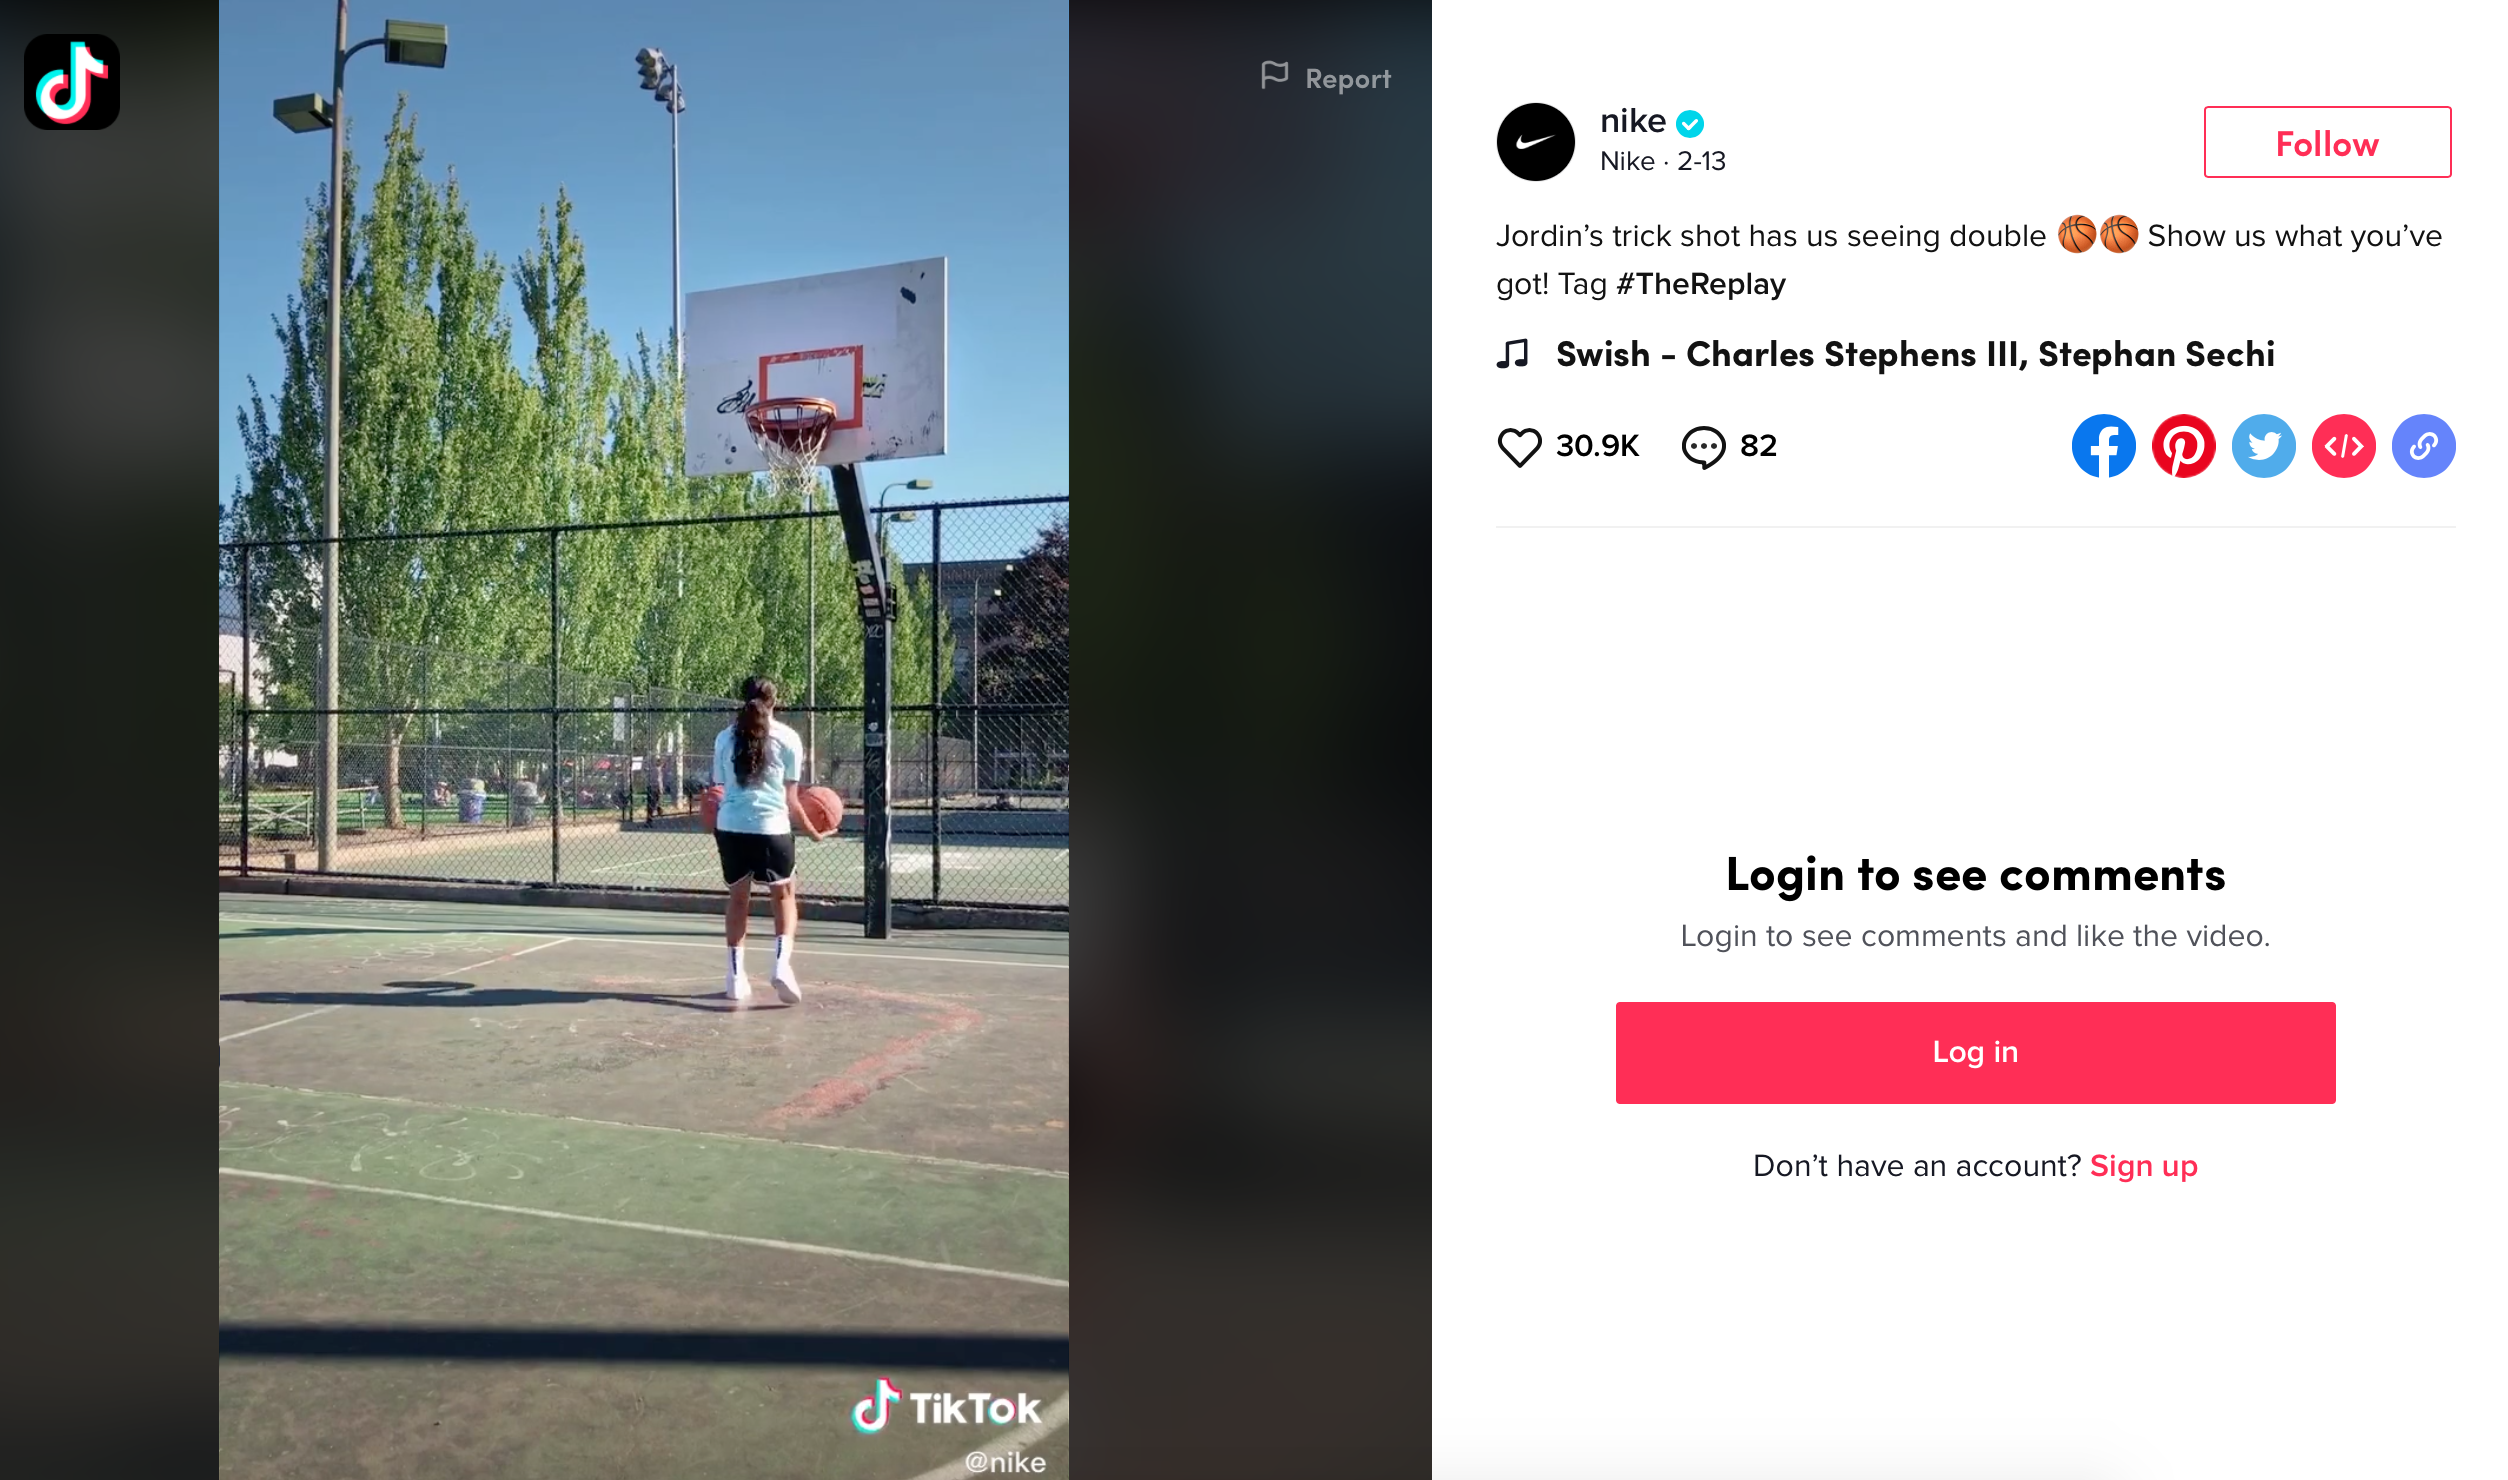This screenshot has height=1480, width=2508.
Task: Click the red Log in button
Action: pos(1975,1052)
